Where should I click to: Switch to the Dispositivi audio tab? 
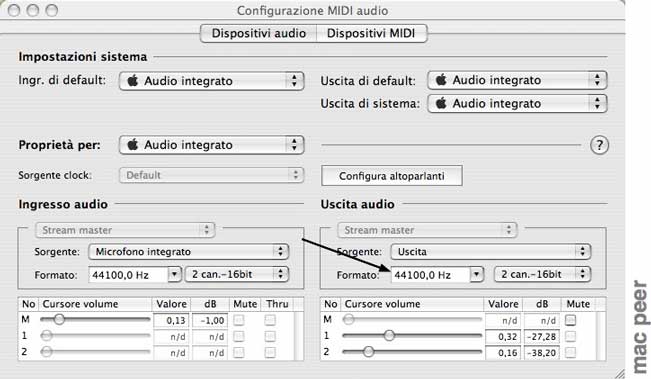click(258, 33)
